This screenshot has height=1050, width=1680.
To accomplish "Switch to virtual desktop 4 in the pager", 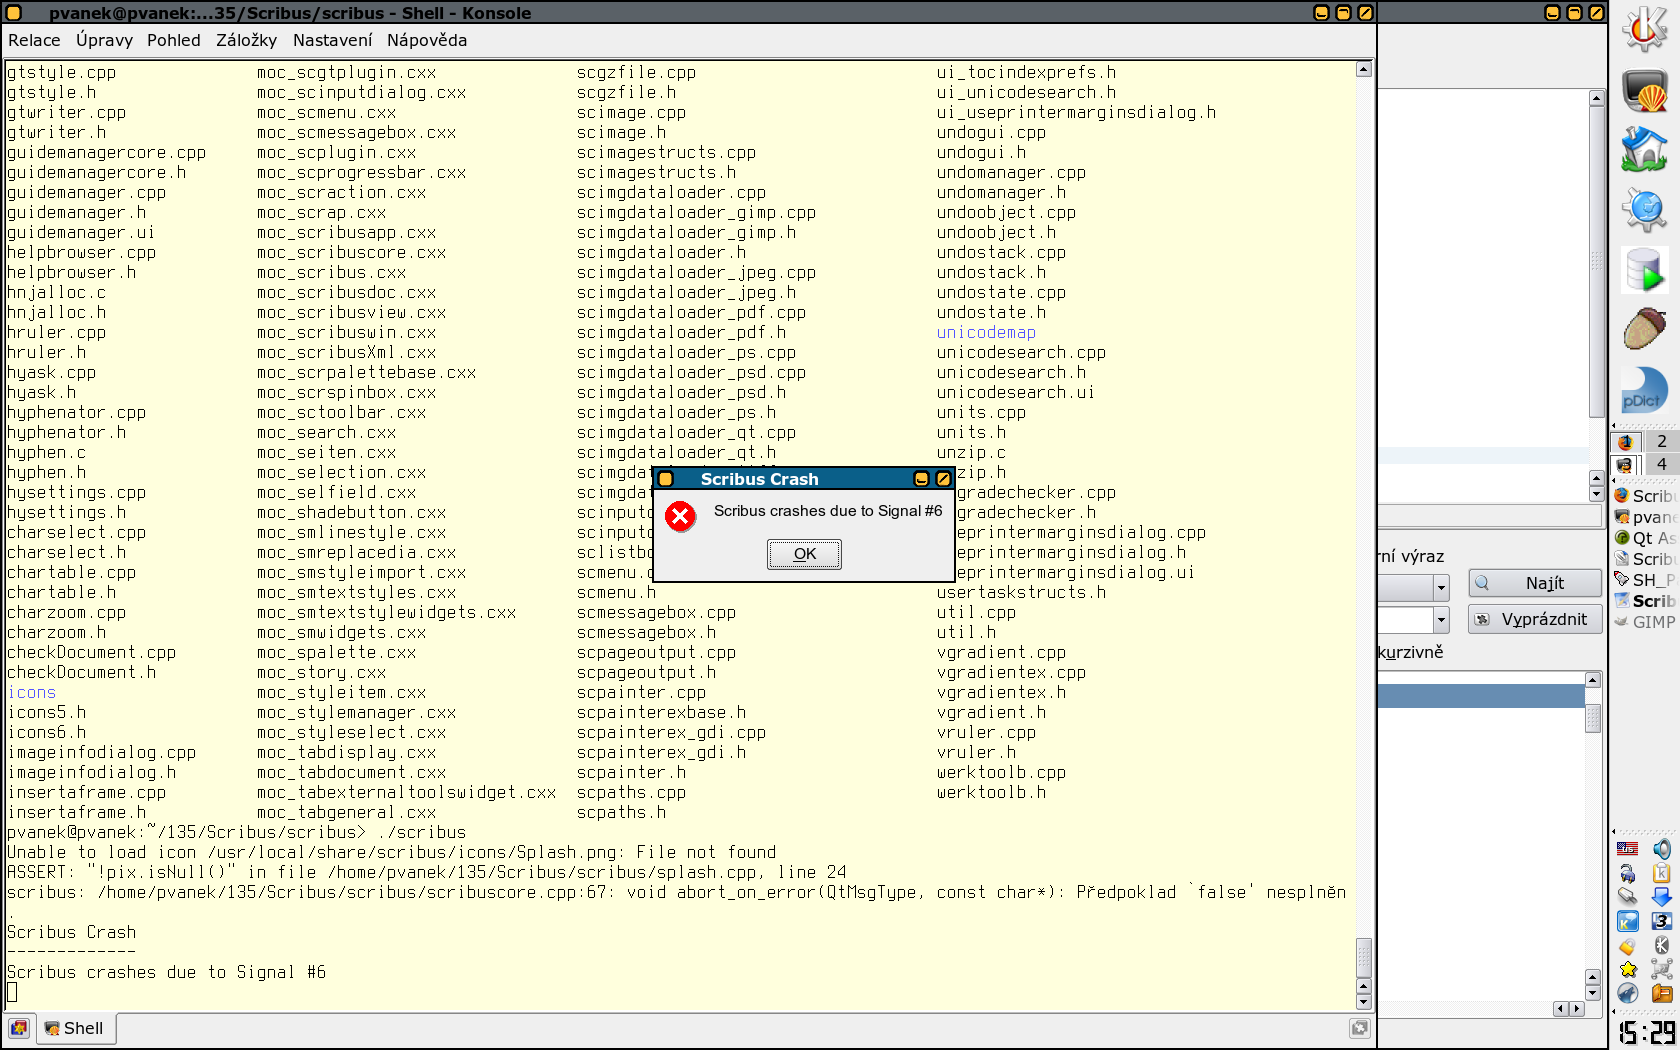I will [1661, 464].
